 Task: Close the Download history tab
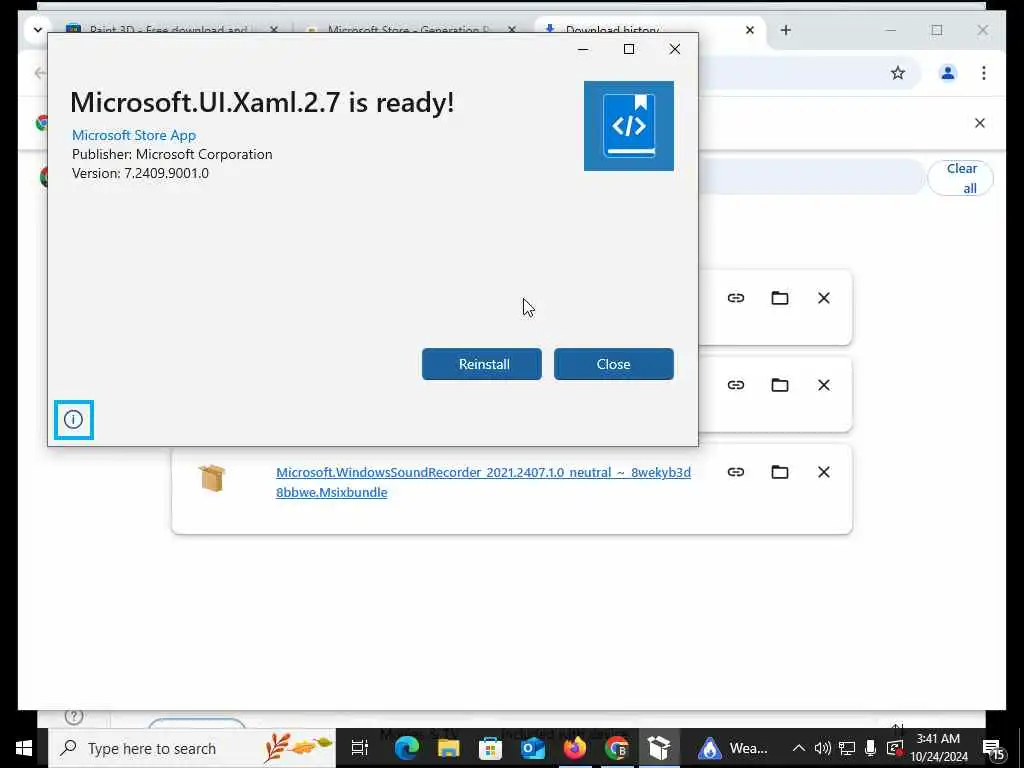pyautogui.click(x=750, y=30)
